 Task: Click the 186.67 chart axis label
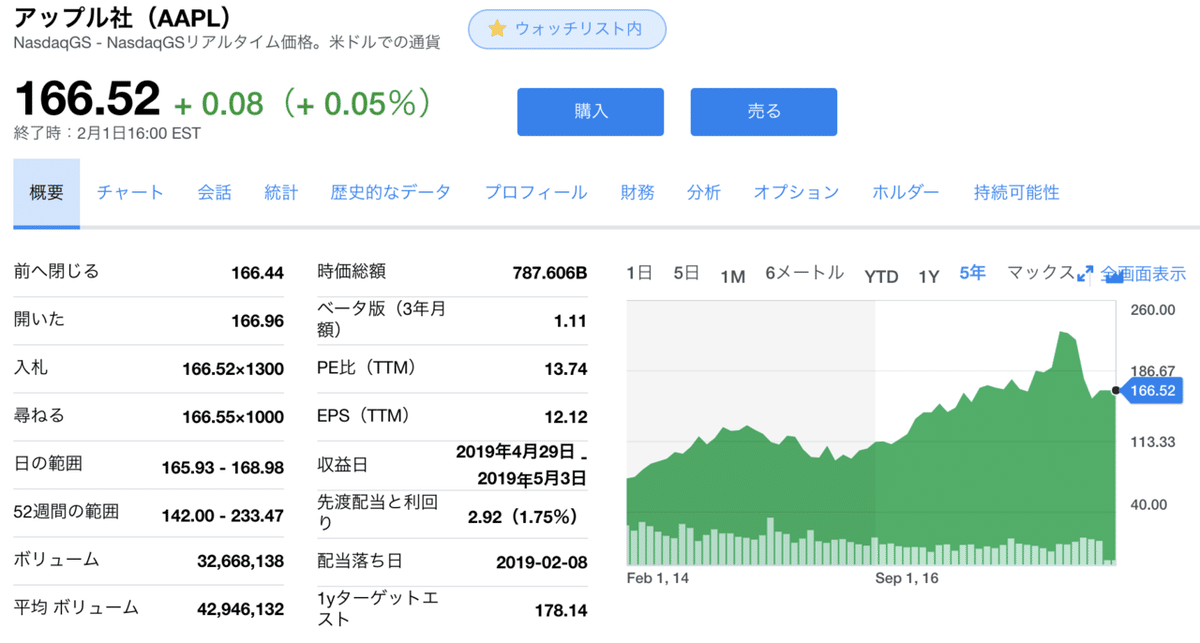pos(1153,371)
